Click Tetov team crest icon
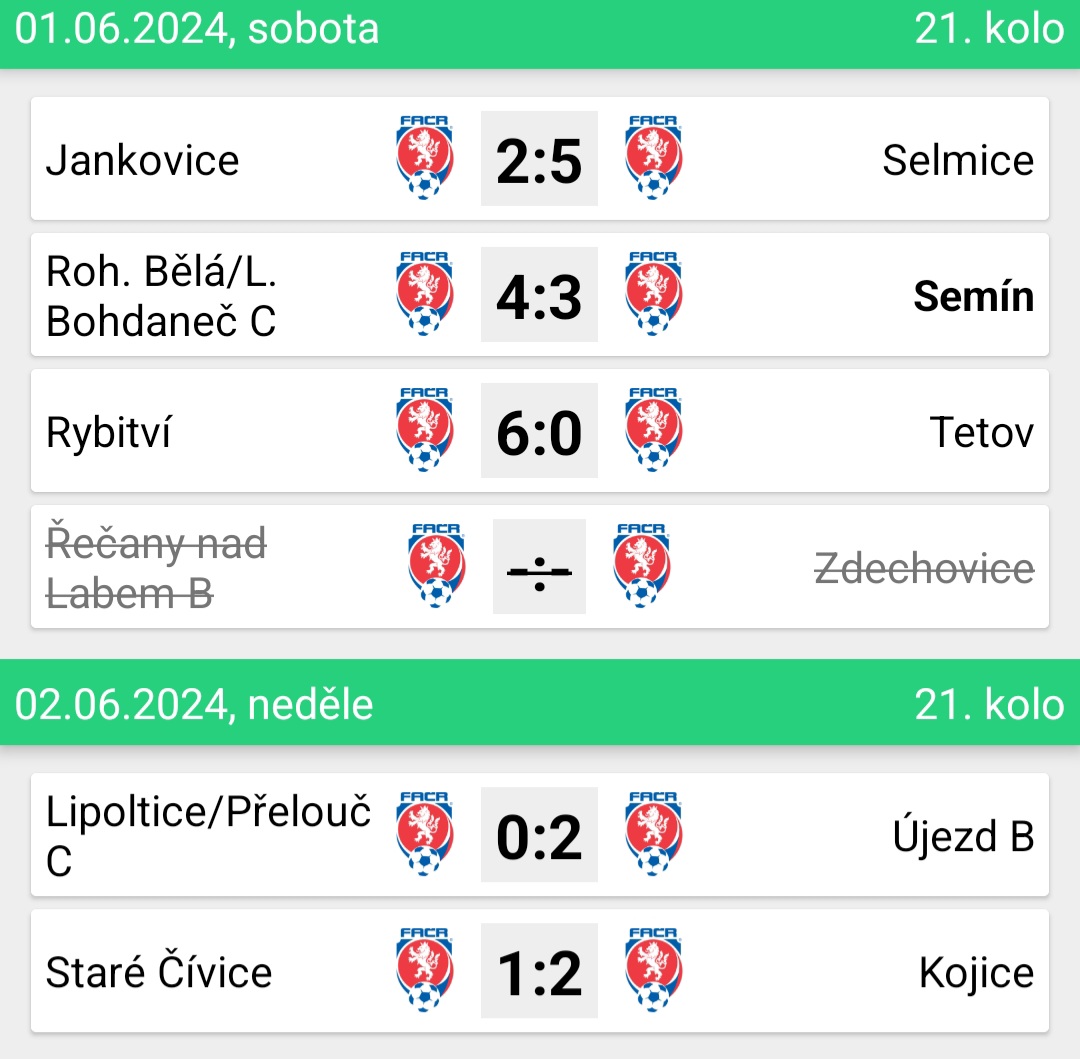Screen dimensions: 1080x1059 tap(653, 430)
